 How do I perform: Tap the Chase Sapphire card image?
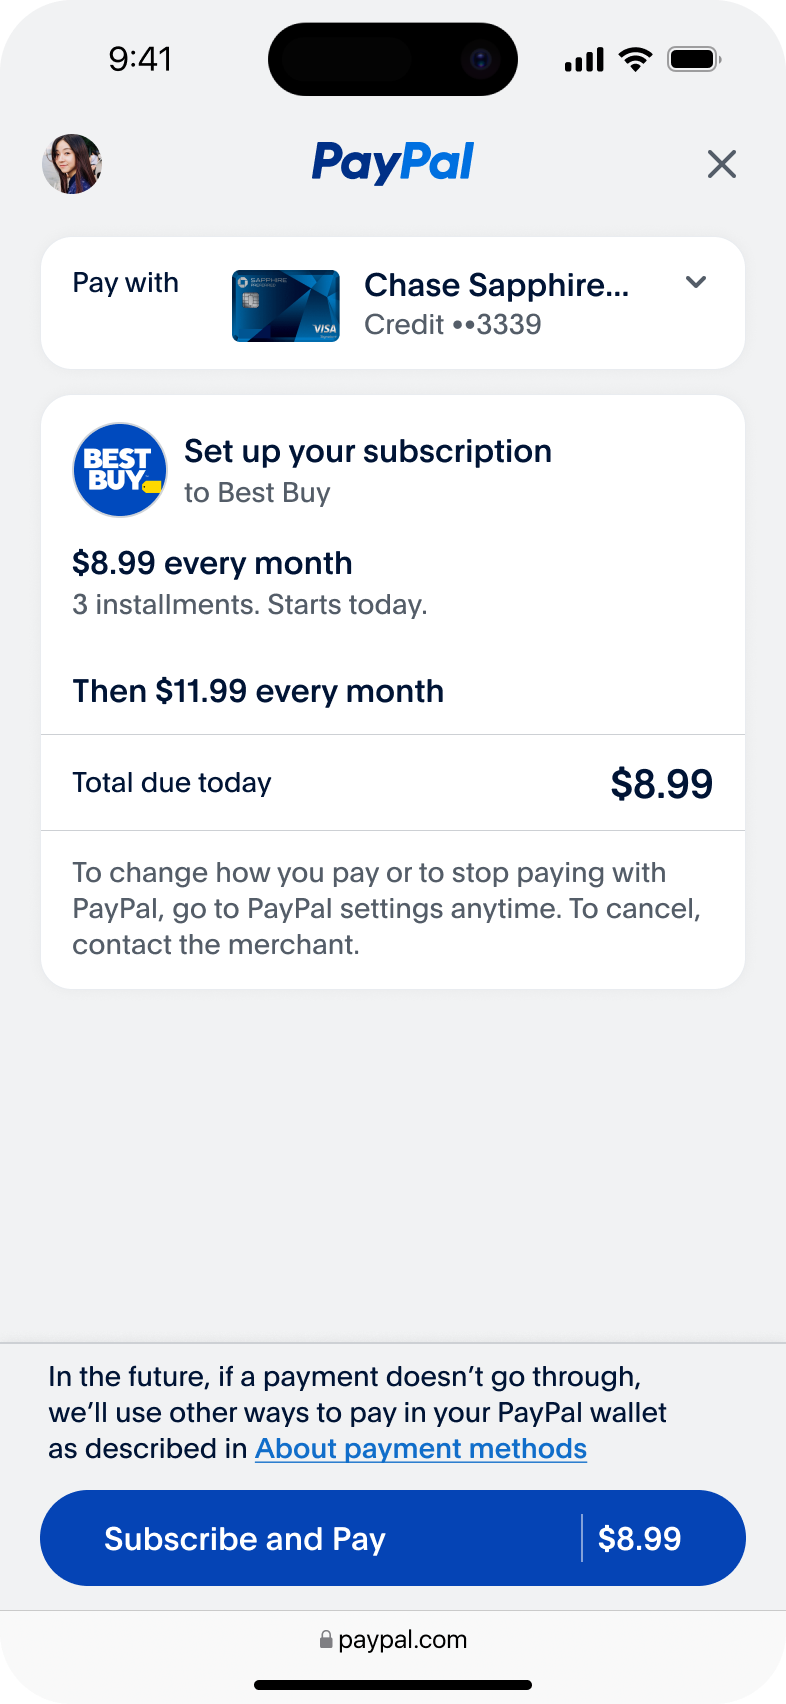pos(286,306)
